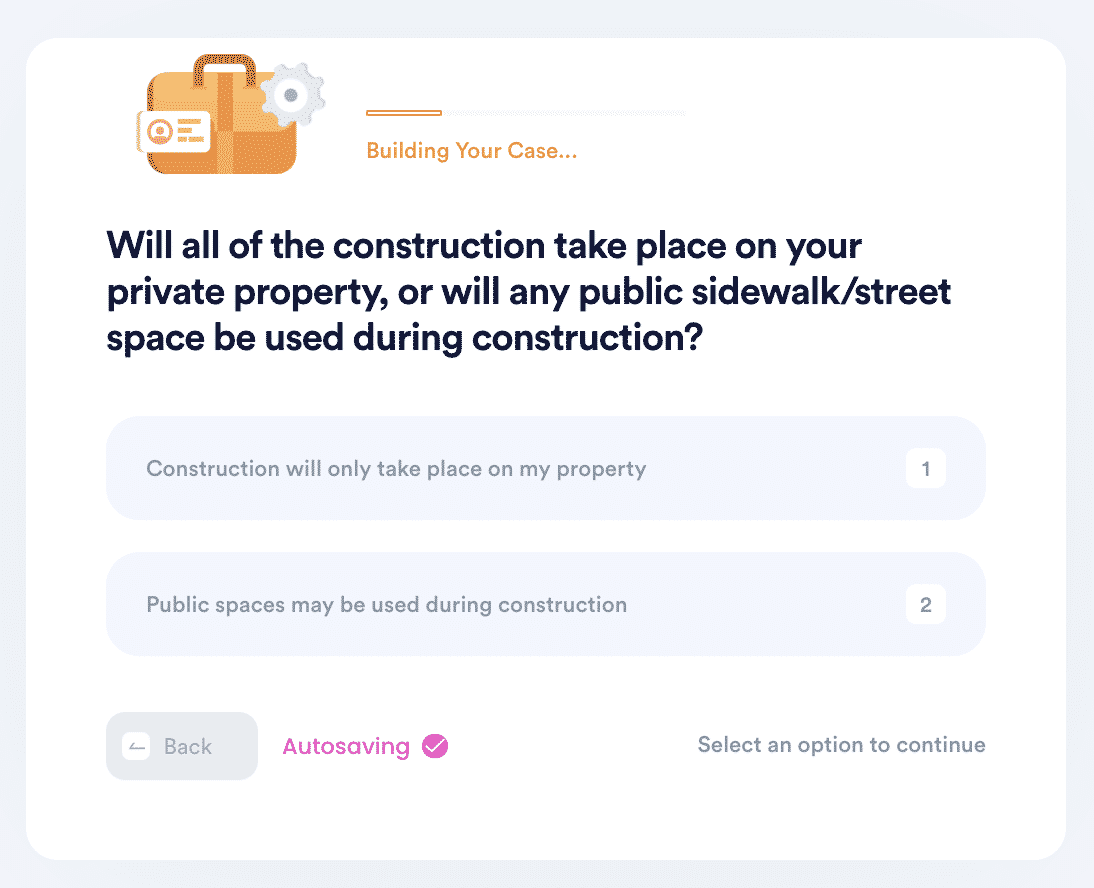Go back using the Back button

click(181, 746)
